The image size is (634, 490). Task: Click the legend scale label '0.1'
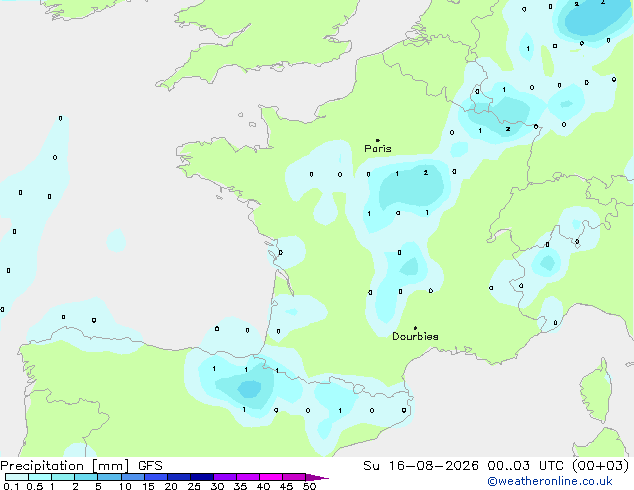(11, 486)
